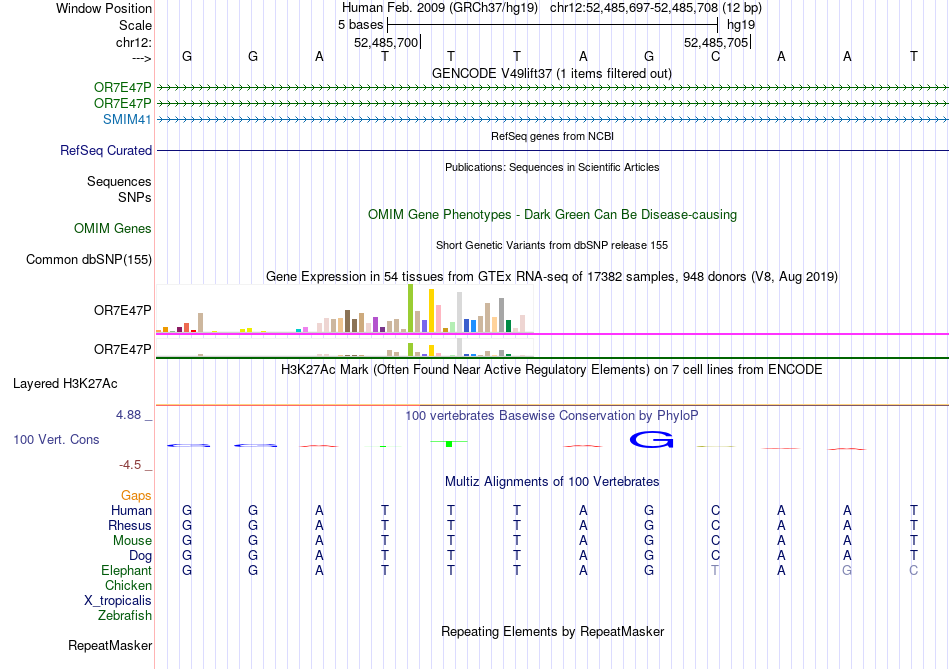
Task: Click the C base in the reference sequence row
Action: 716,56
